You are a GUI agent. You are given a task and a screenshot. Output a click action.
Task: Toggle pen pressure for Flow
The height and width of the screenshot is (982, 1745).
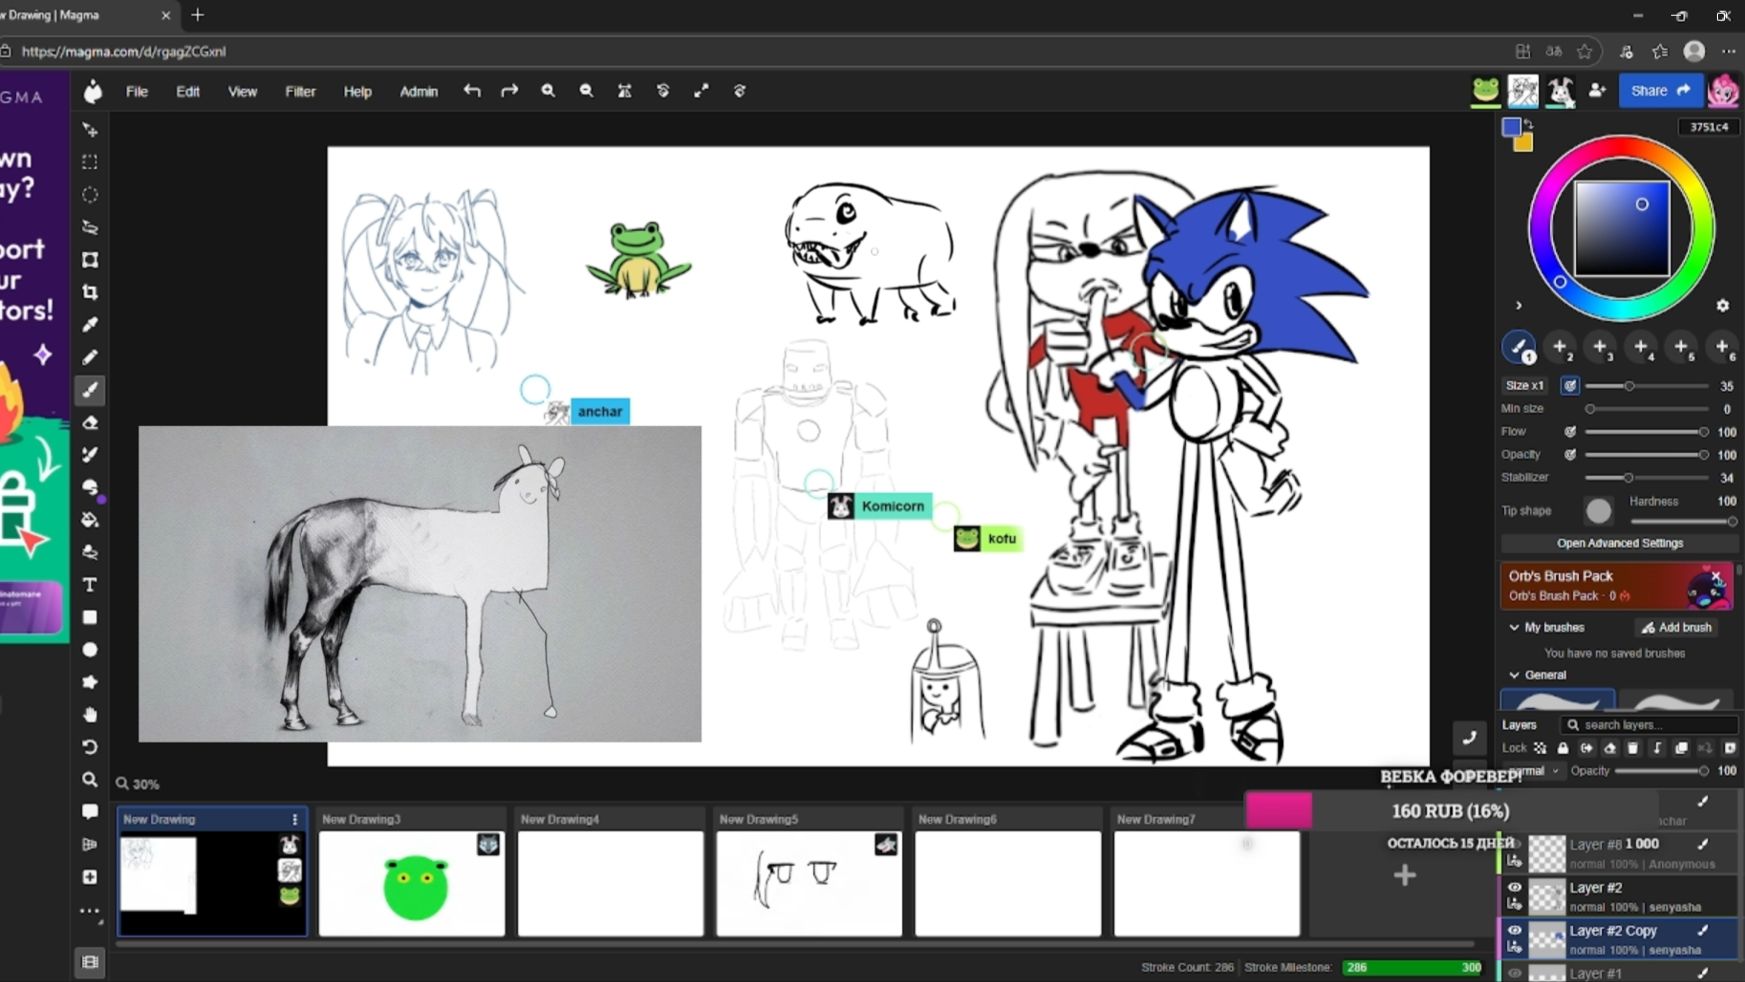click(1570, 432)
